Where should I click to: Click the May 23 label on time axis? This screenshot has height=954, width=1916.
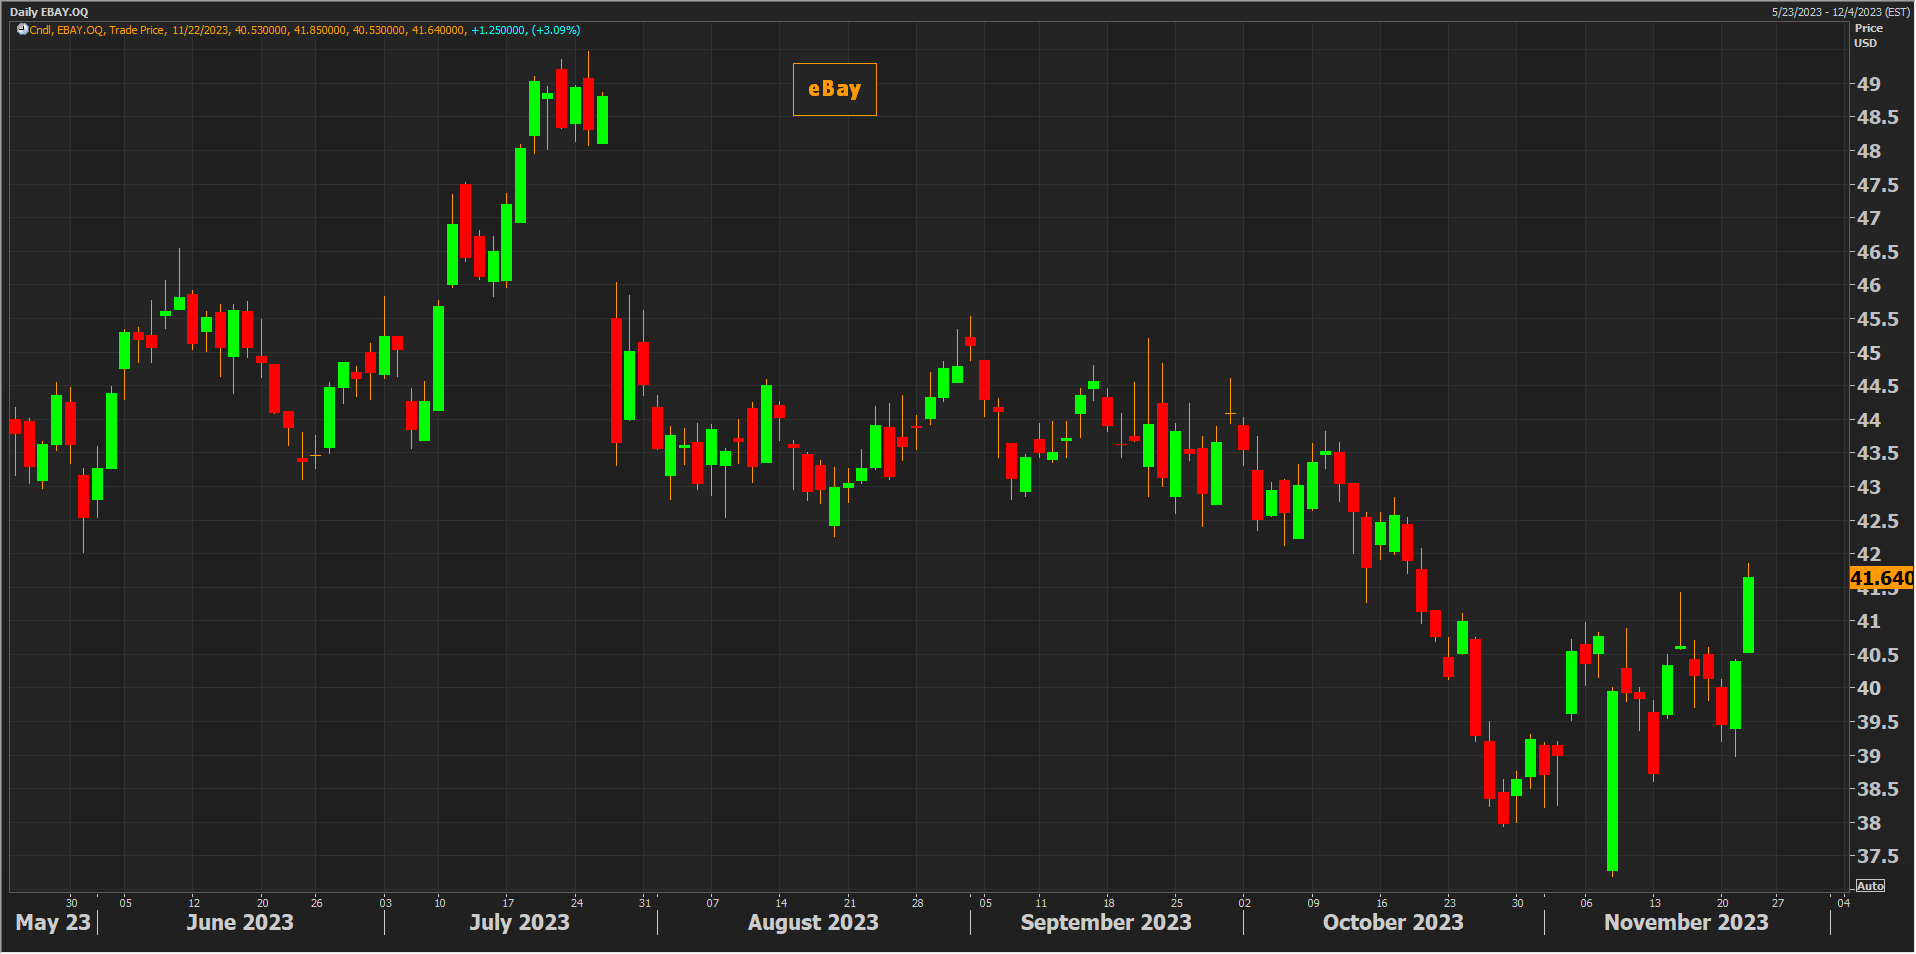tap(53, 922)
